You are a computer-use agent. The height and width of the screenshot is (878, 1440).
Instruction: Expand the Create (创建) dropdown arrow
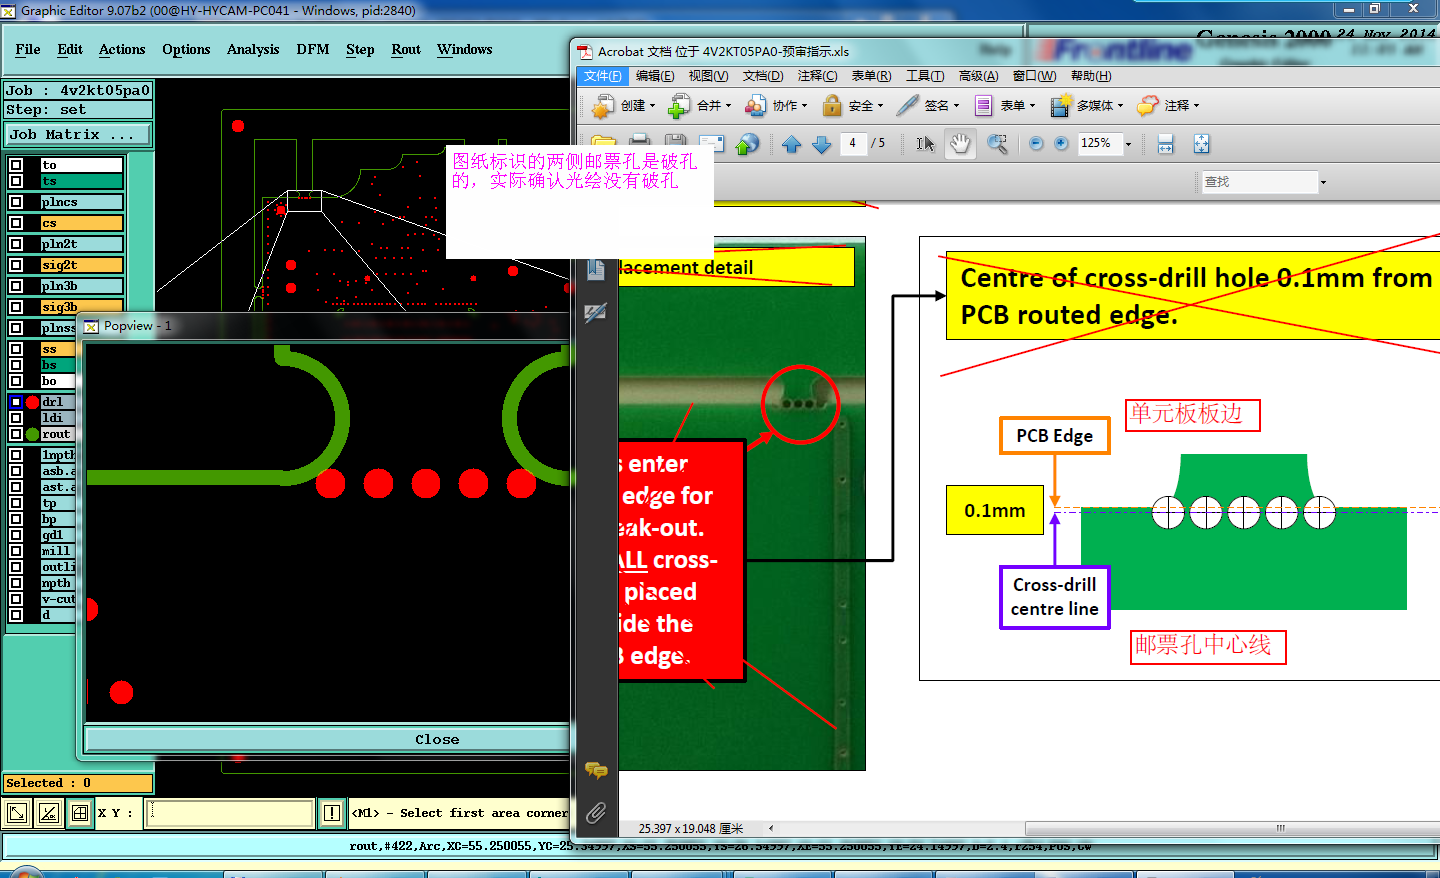click(653, 105)
